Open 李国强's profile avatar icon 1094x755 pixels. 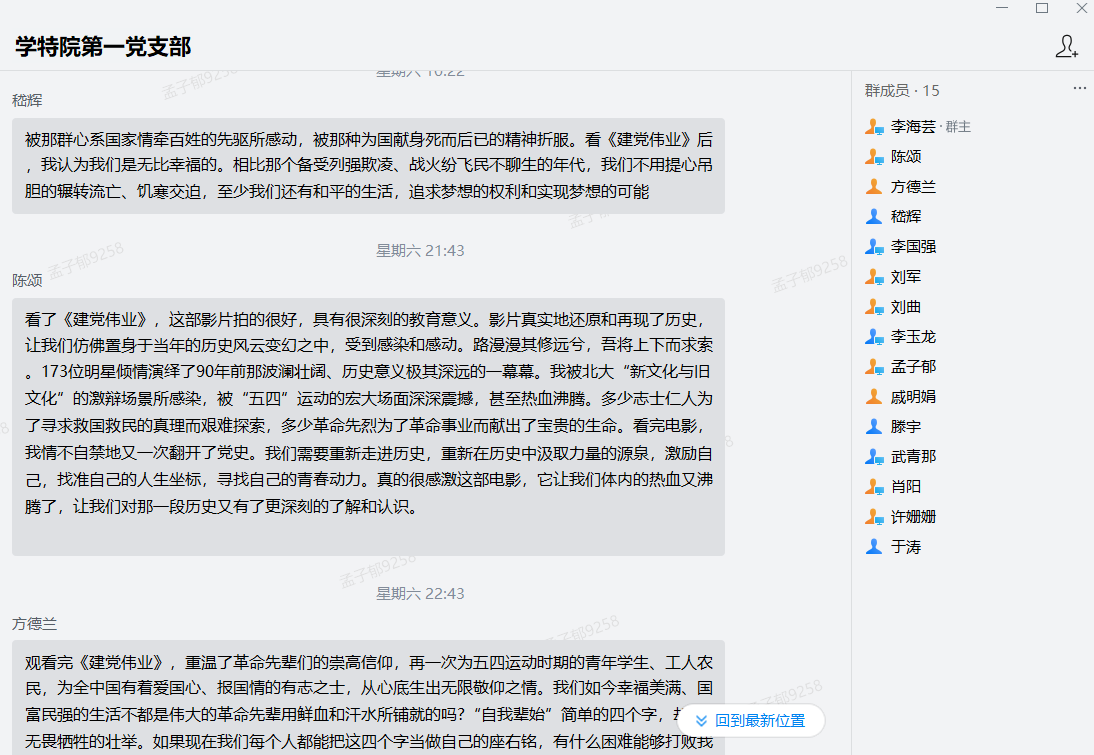tap(874, 247)
